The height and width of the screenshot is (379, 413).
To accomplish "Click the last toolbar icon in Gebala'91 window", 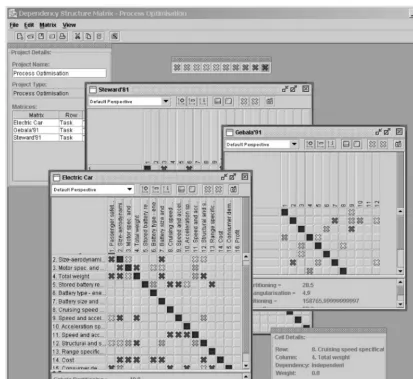I will (398, 144).
